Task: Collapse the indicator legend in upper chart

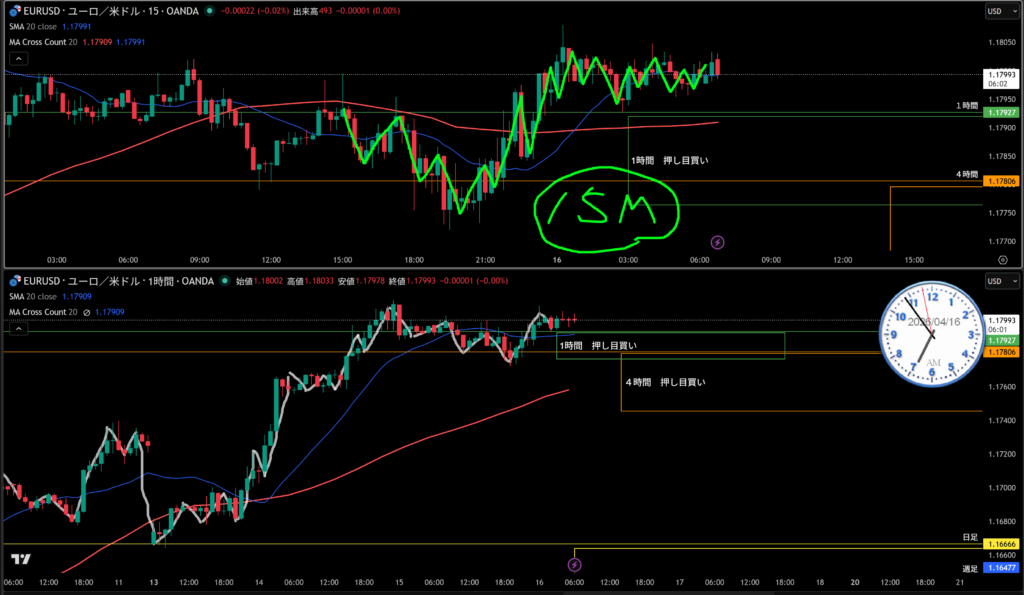Action: tap(13, 59)
